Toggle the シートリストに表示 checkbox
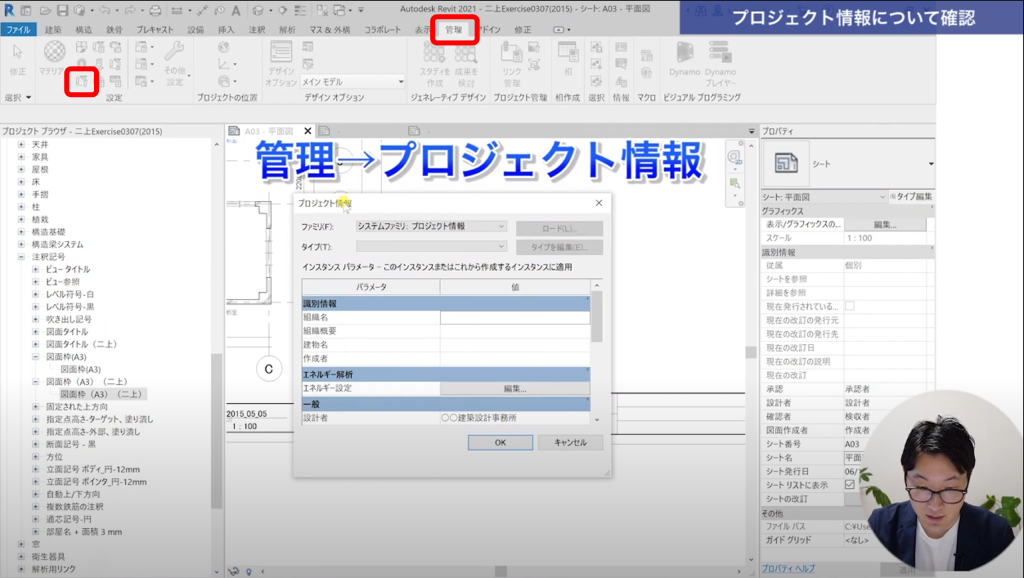 (850, 485)
